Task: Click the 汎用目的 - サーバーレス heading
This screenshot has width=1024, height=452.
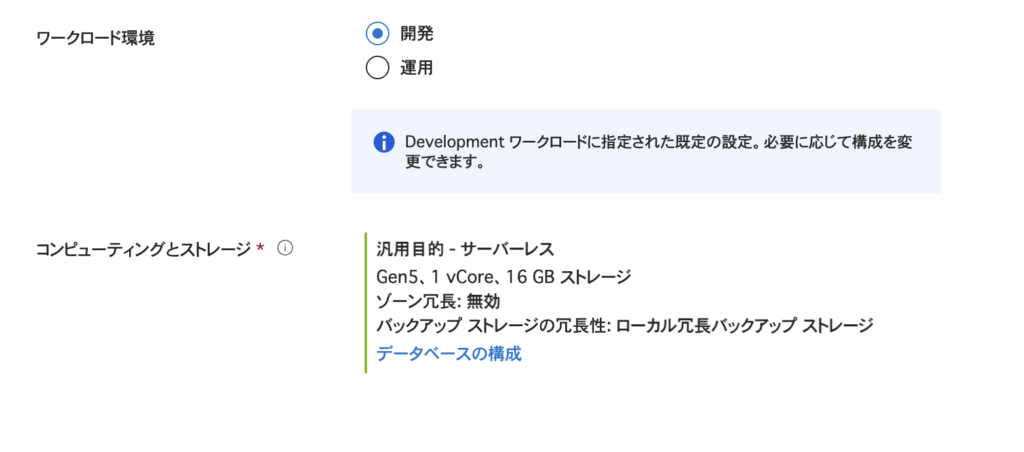Action: (465, 249)
